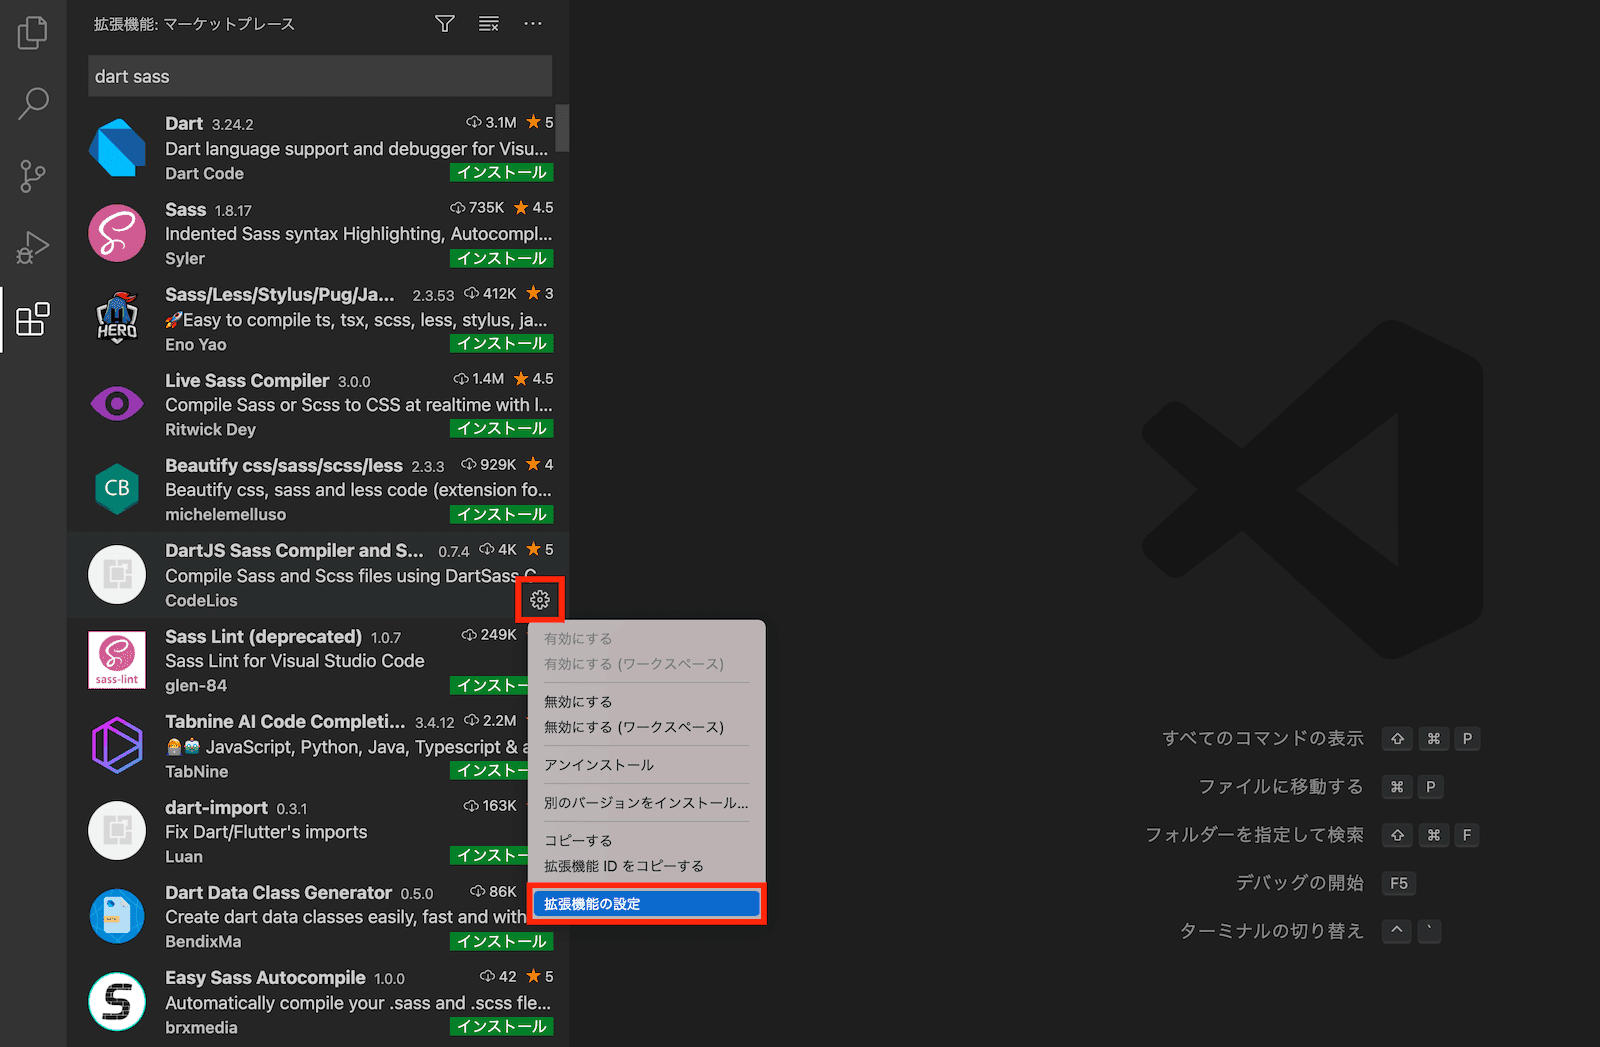
Task: Click the dart-import extension logo
Action: [117, 830]
